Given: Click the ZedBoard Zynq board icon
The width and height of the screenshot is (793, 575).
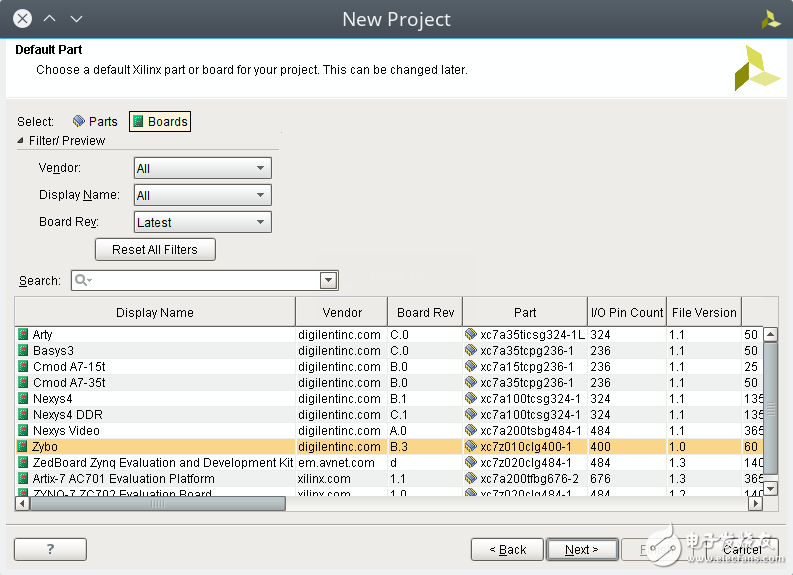Looking at the screenshot, I should pos(23,463).
